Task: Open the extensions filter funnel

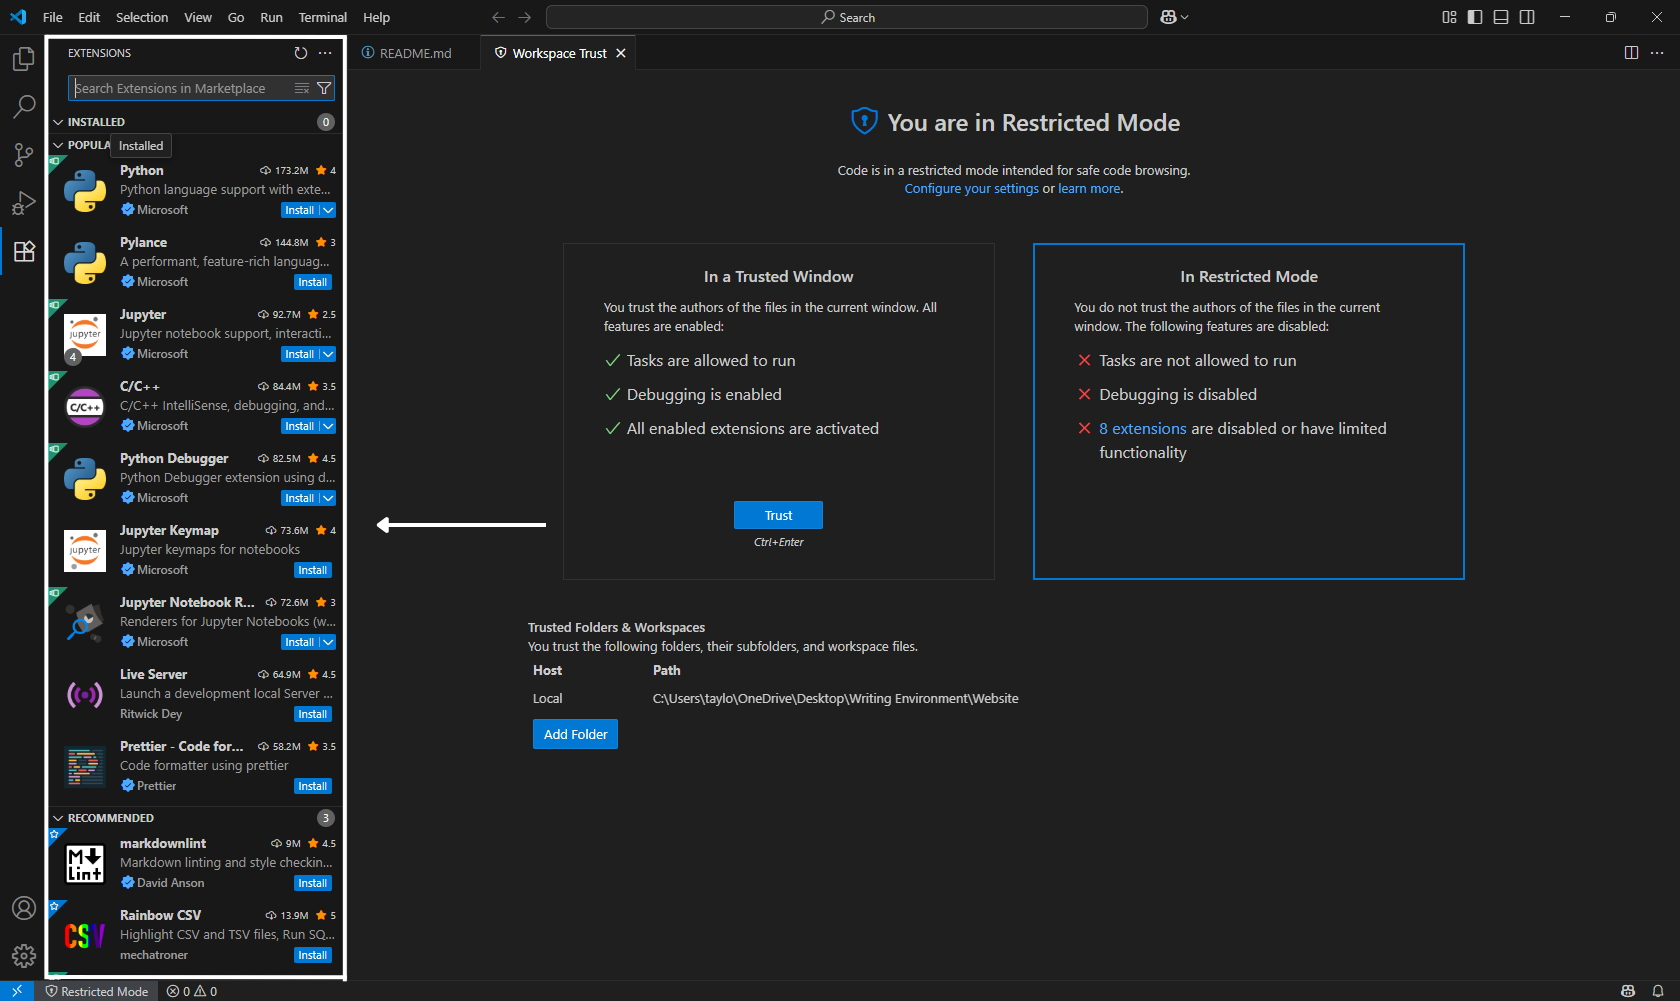Action: tap(324, 88)
